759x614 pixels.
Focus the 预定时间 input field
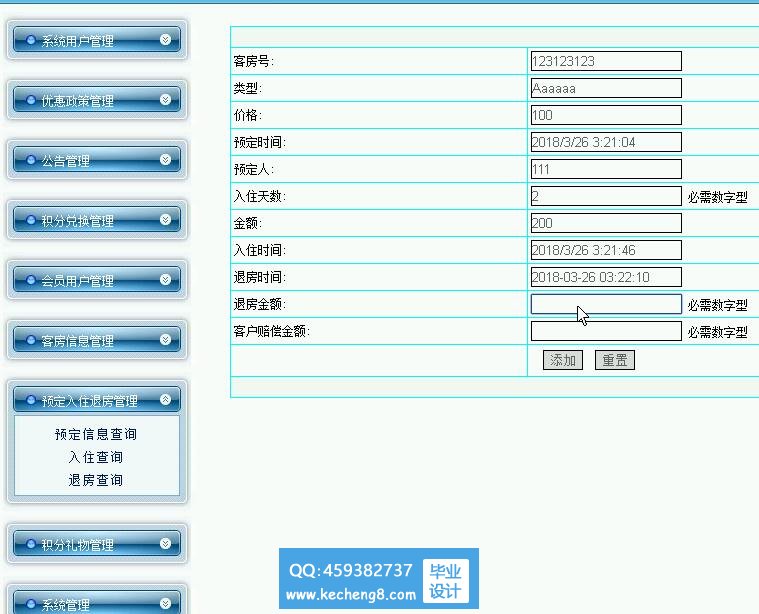pyautogui.click(x=606, y=142)
